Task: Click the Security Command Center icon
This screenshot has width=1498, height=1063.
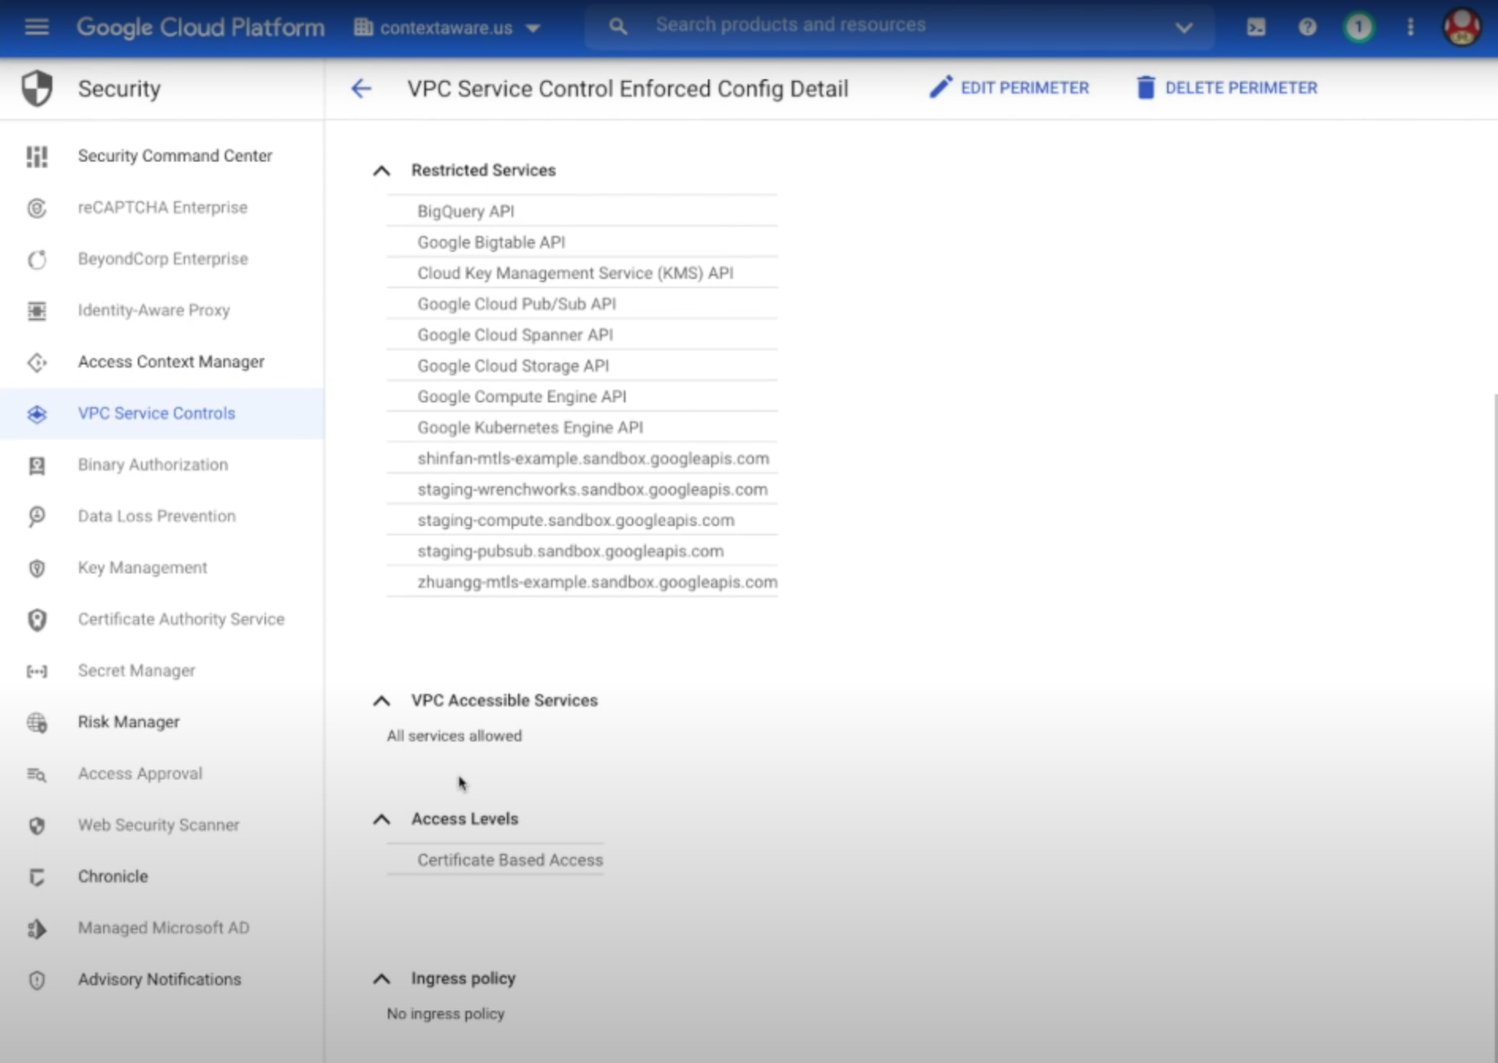Action: pos(37,156)
